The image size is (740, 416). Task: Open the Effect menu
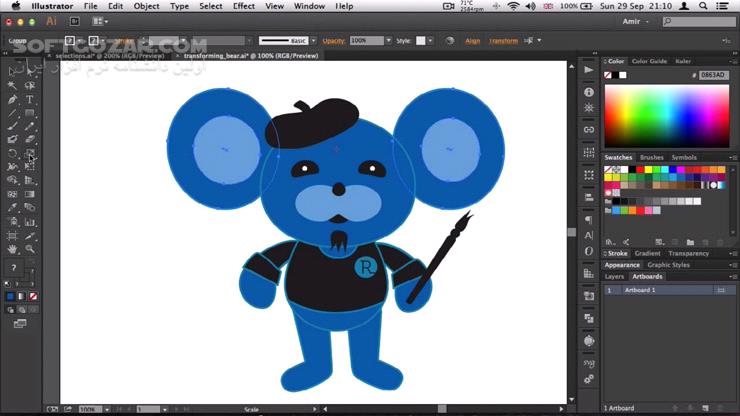pos(244,6)
